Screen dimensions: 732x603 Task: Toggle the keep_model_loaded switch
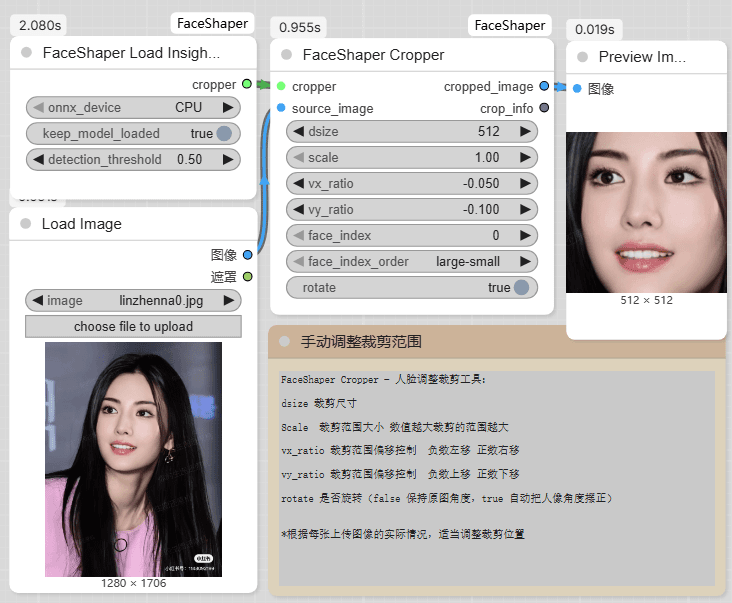224,134
